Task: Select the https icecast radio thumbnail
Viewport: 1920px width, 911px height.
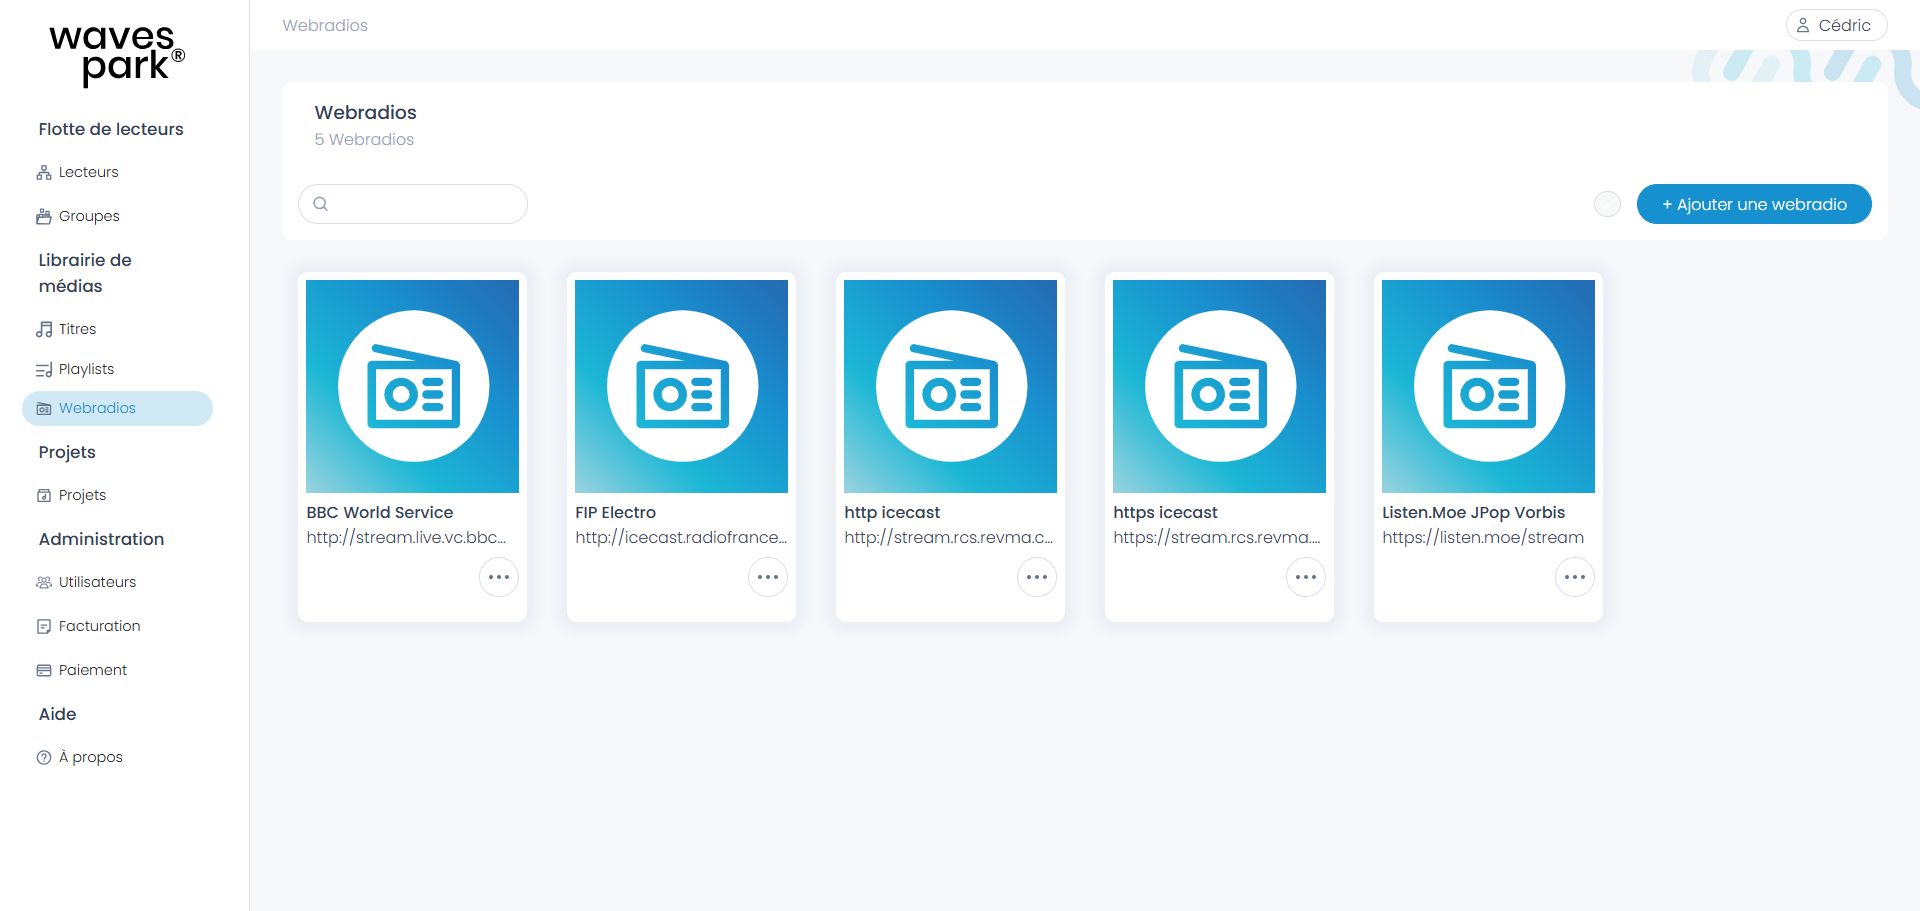Action: click(x=1219, y=386)
